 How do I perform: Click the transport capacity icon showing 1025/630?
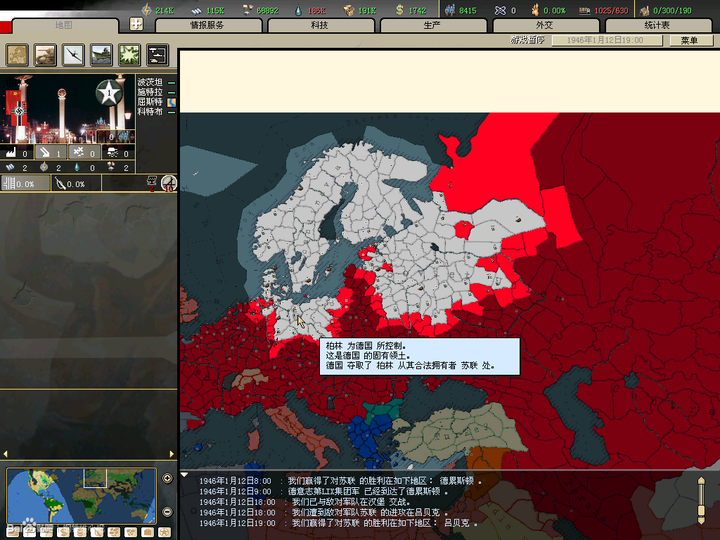(x=584, y=10)
